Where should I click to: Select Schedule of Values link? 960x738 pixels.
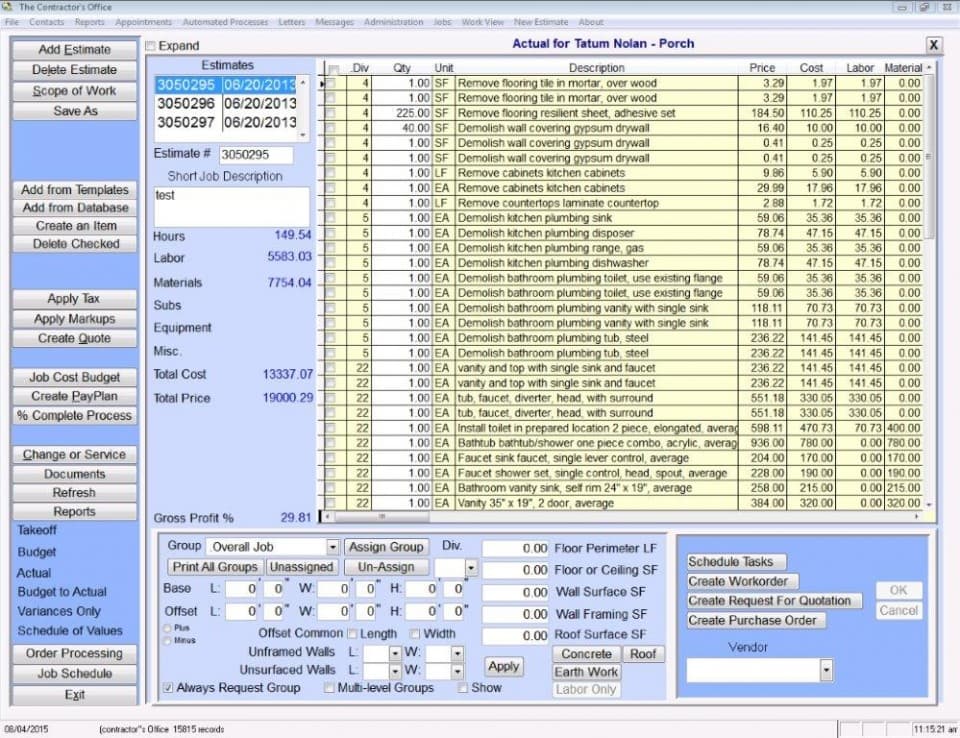point(70,631)
